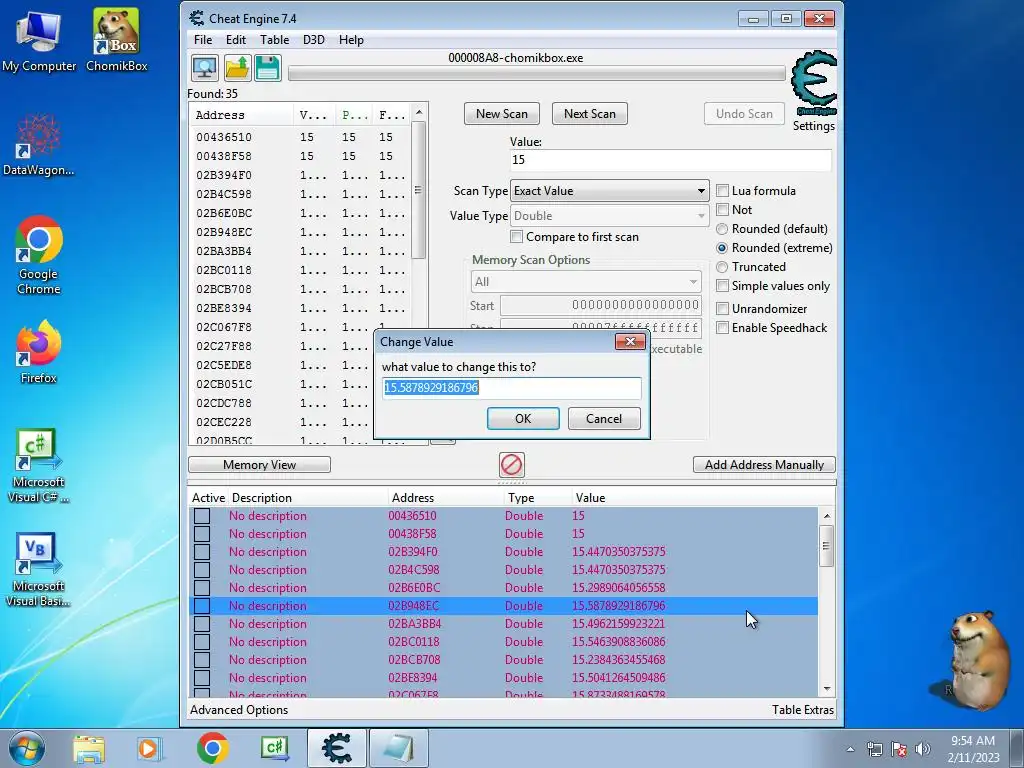Open the Visual C# taskbar icon

point(274,748)
